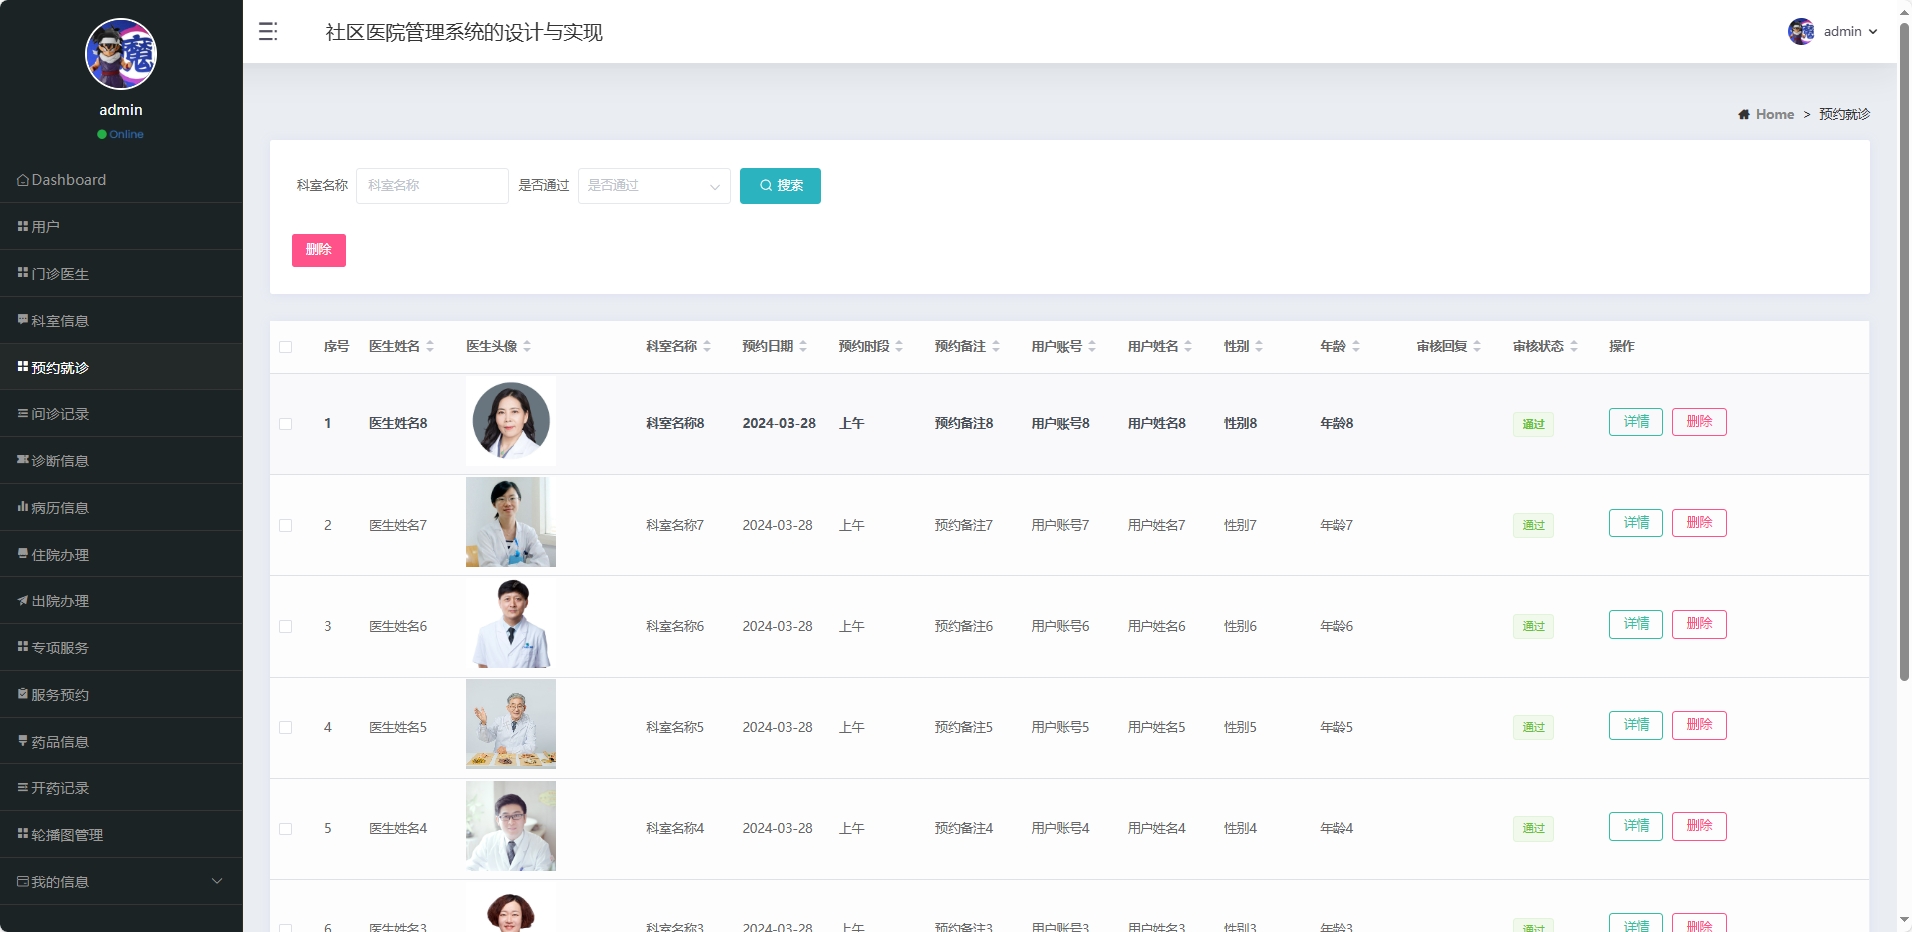
Task: Open 预约就诊 in the sidebar
Action: (x=121, y=367)
